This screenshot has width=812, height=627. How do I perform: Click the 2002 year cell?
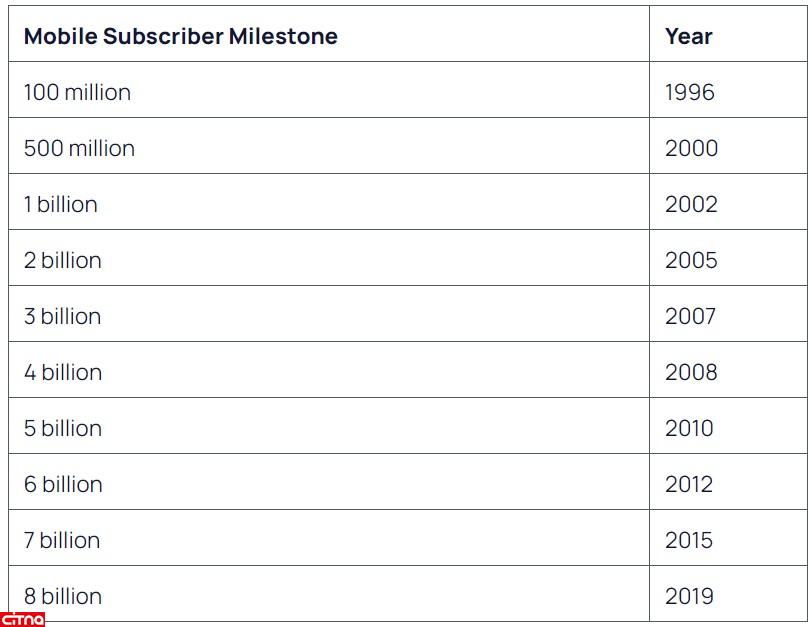coord(691,205)
